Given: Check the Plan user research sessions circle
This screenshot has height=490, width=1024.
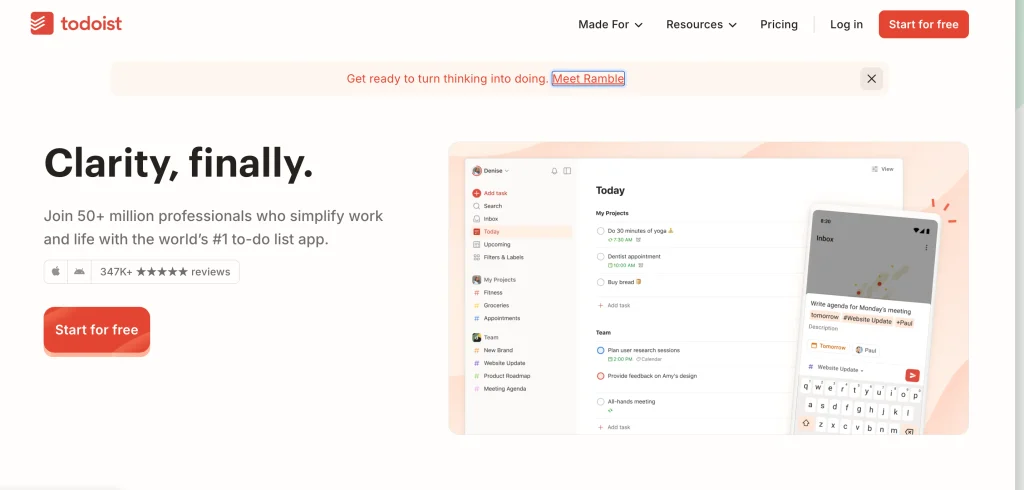Looking at the screenshot, I should point(601,350).
